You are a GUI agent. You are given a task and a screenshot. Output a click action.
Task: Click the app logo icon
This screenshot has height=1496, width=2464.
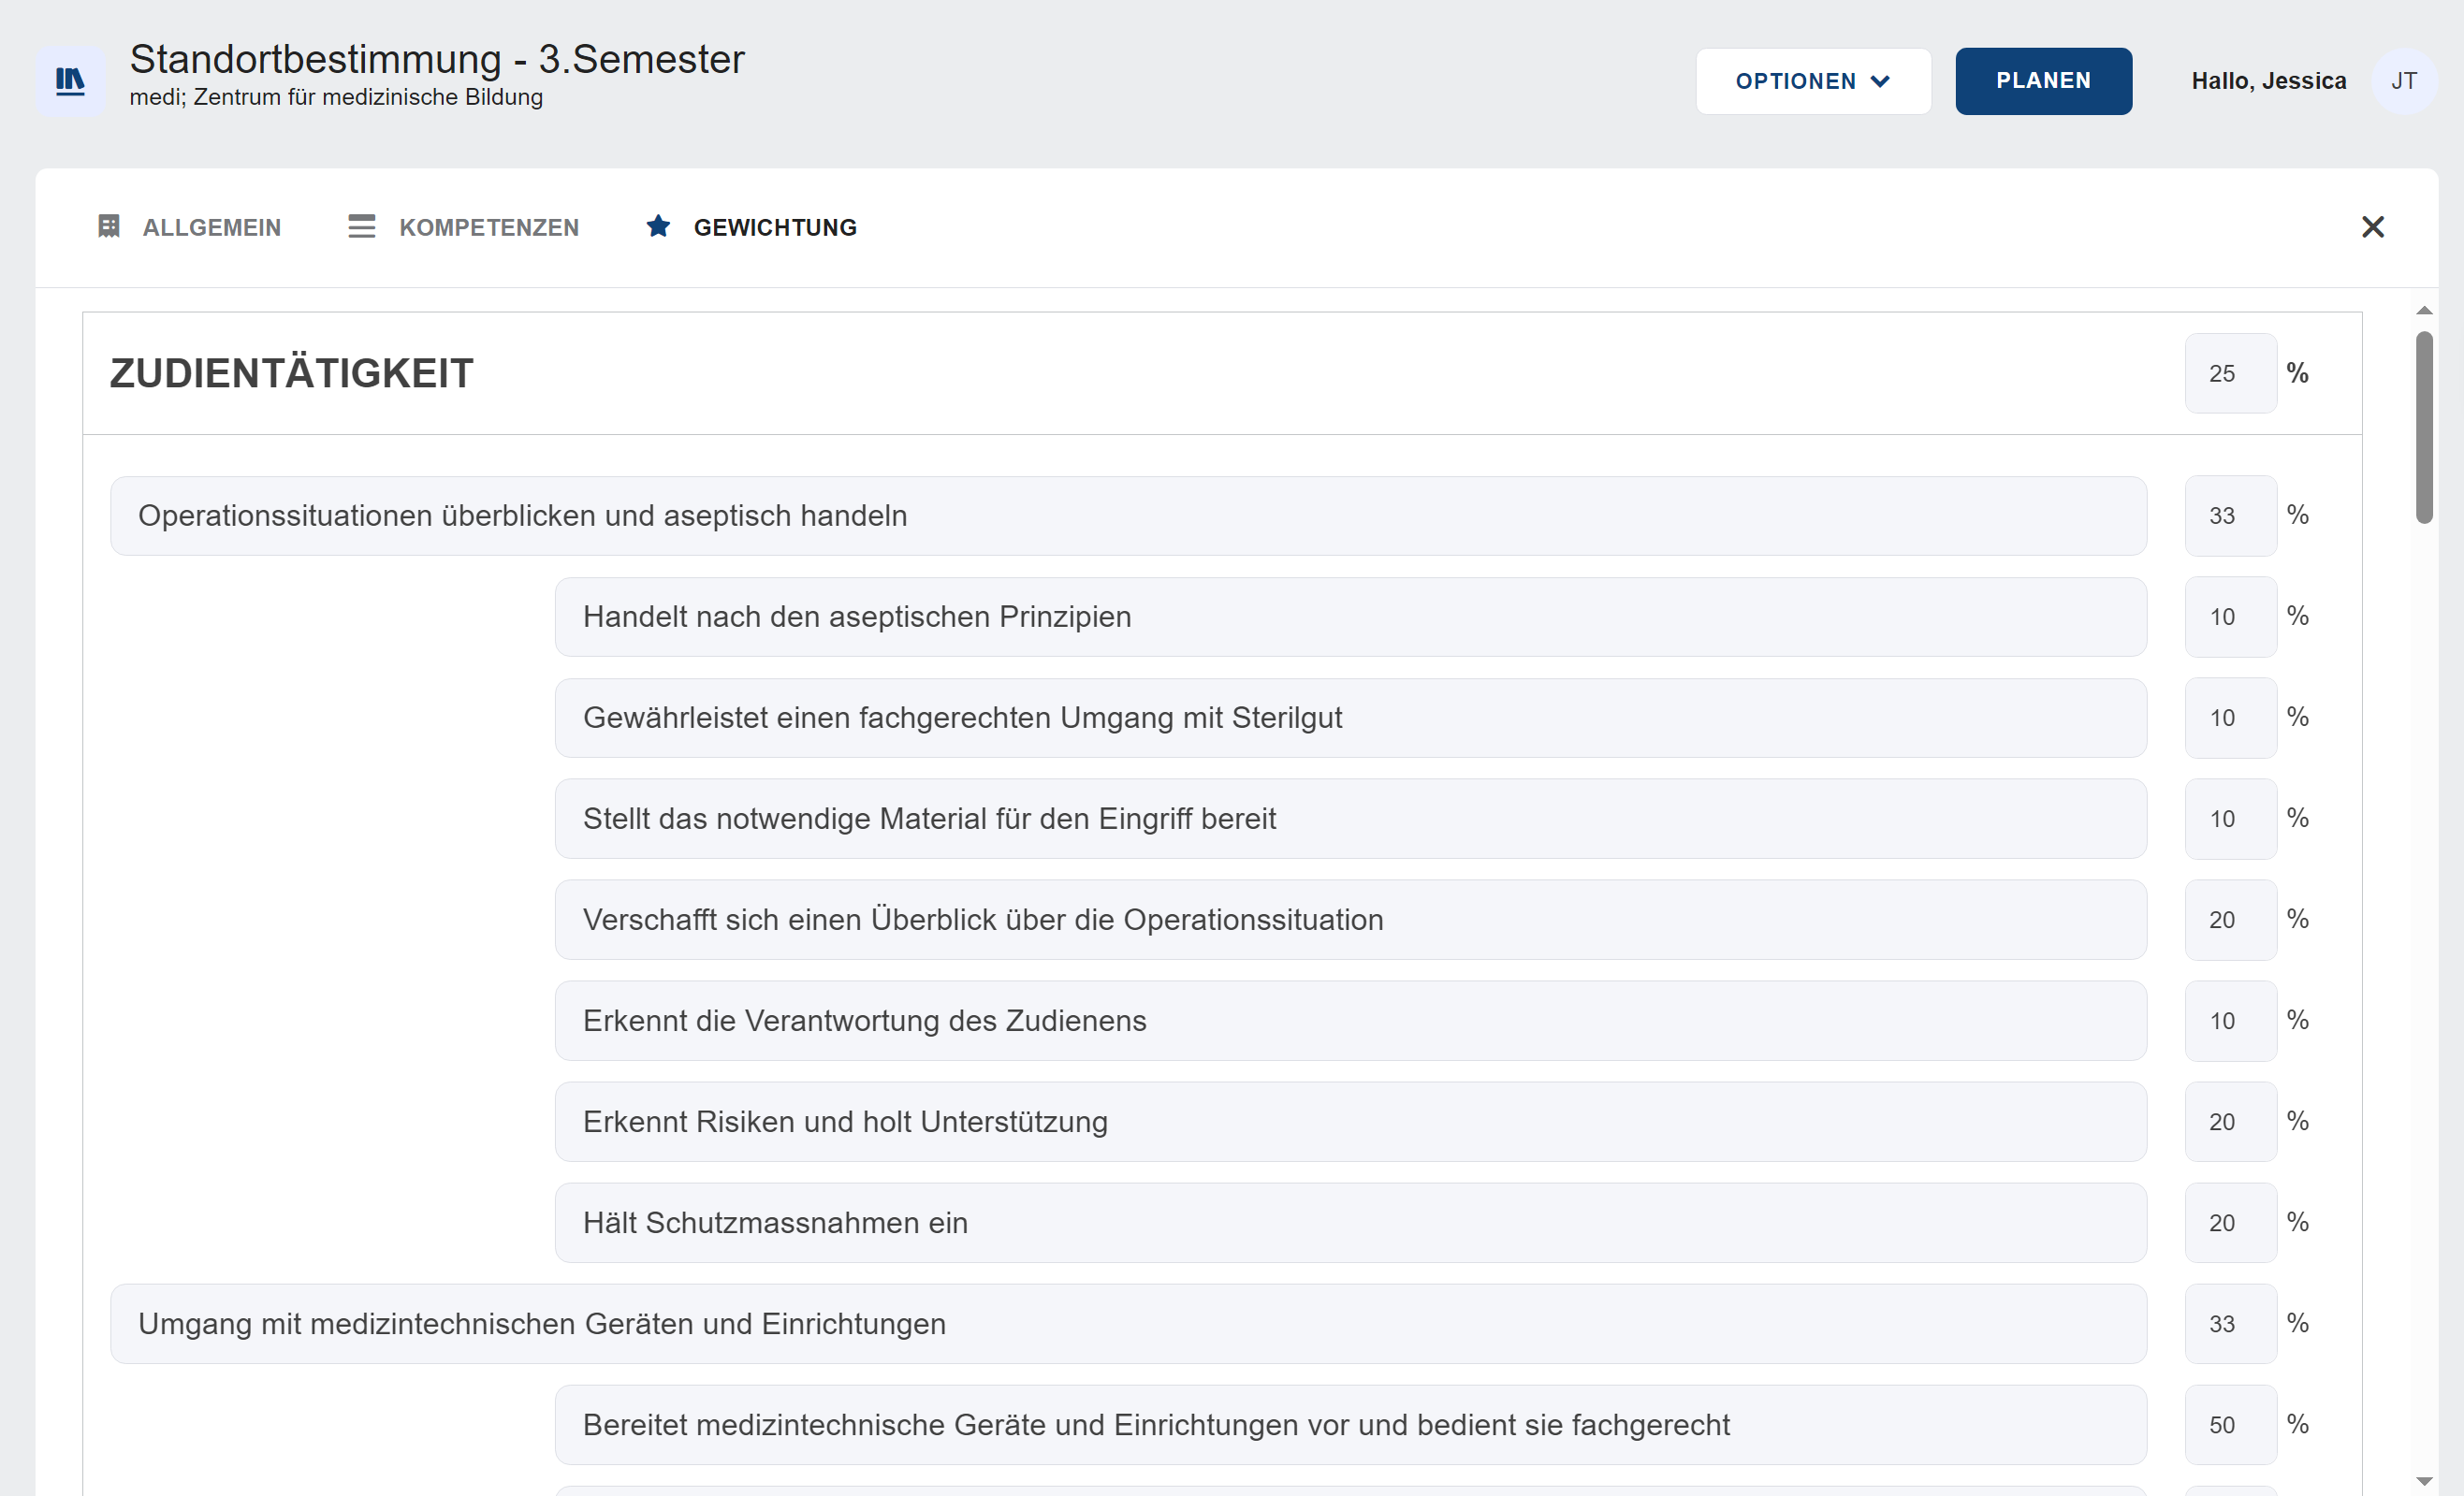[x=70, y=80]
